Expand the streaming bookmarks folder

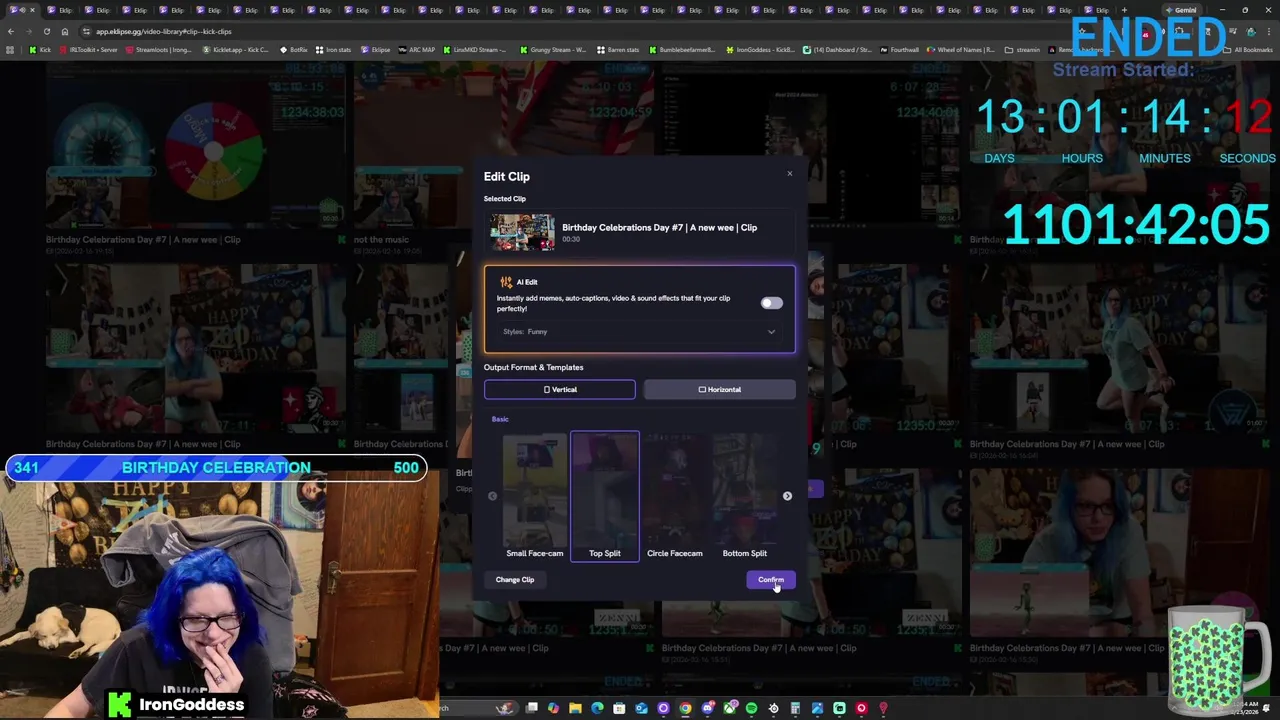[x=1023, y=50]
